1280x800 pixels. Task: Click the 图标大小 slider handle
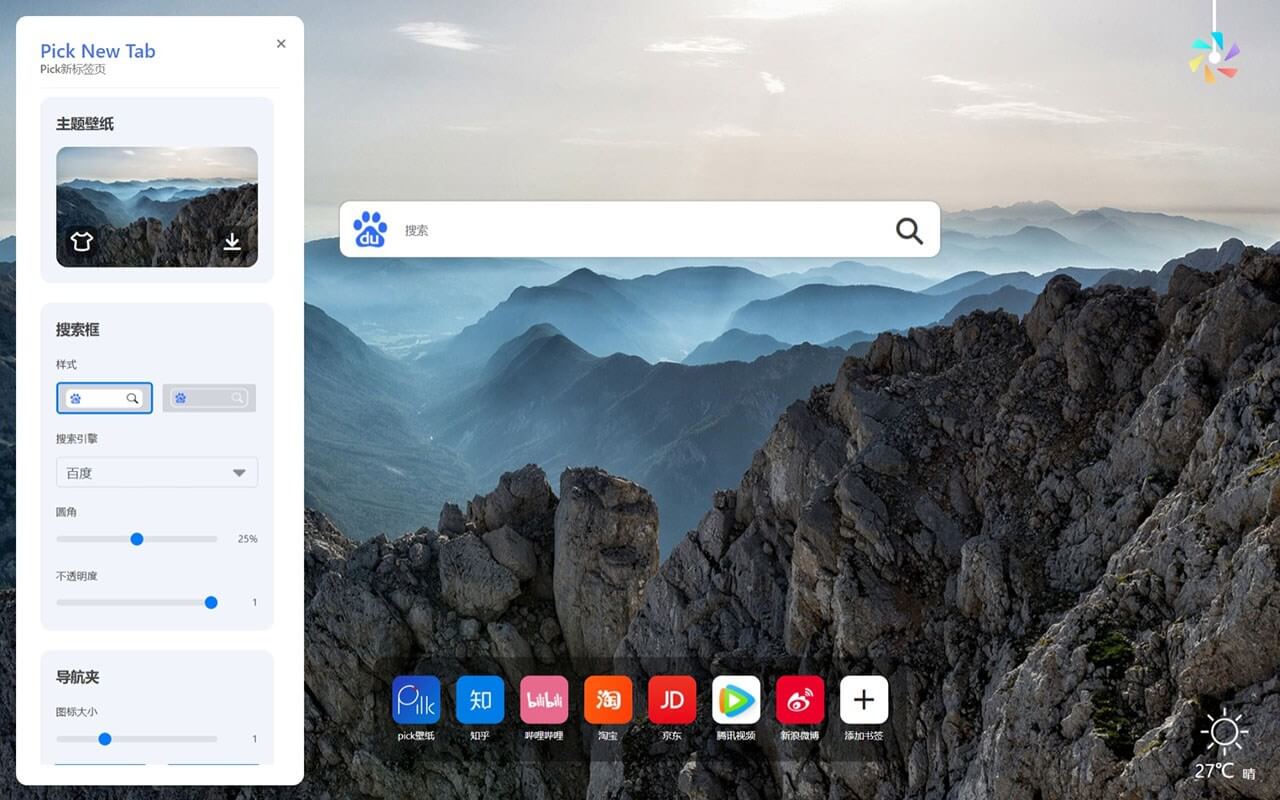tap(105, 739)
